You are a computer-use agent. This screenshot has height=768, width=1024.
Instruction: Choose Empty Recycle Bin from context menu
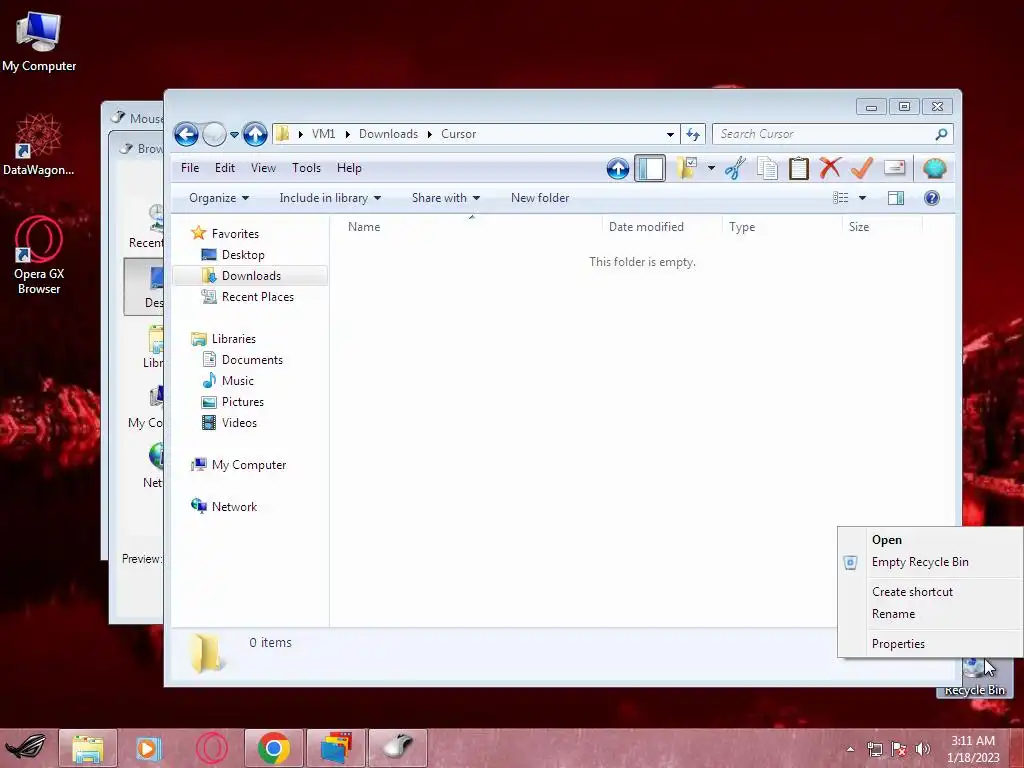click(930, 562)
